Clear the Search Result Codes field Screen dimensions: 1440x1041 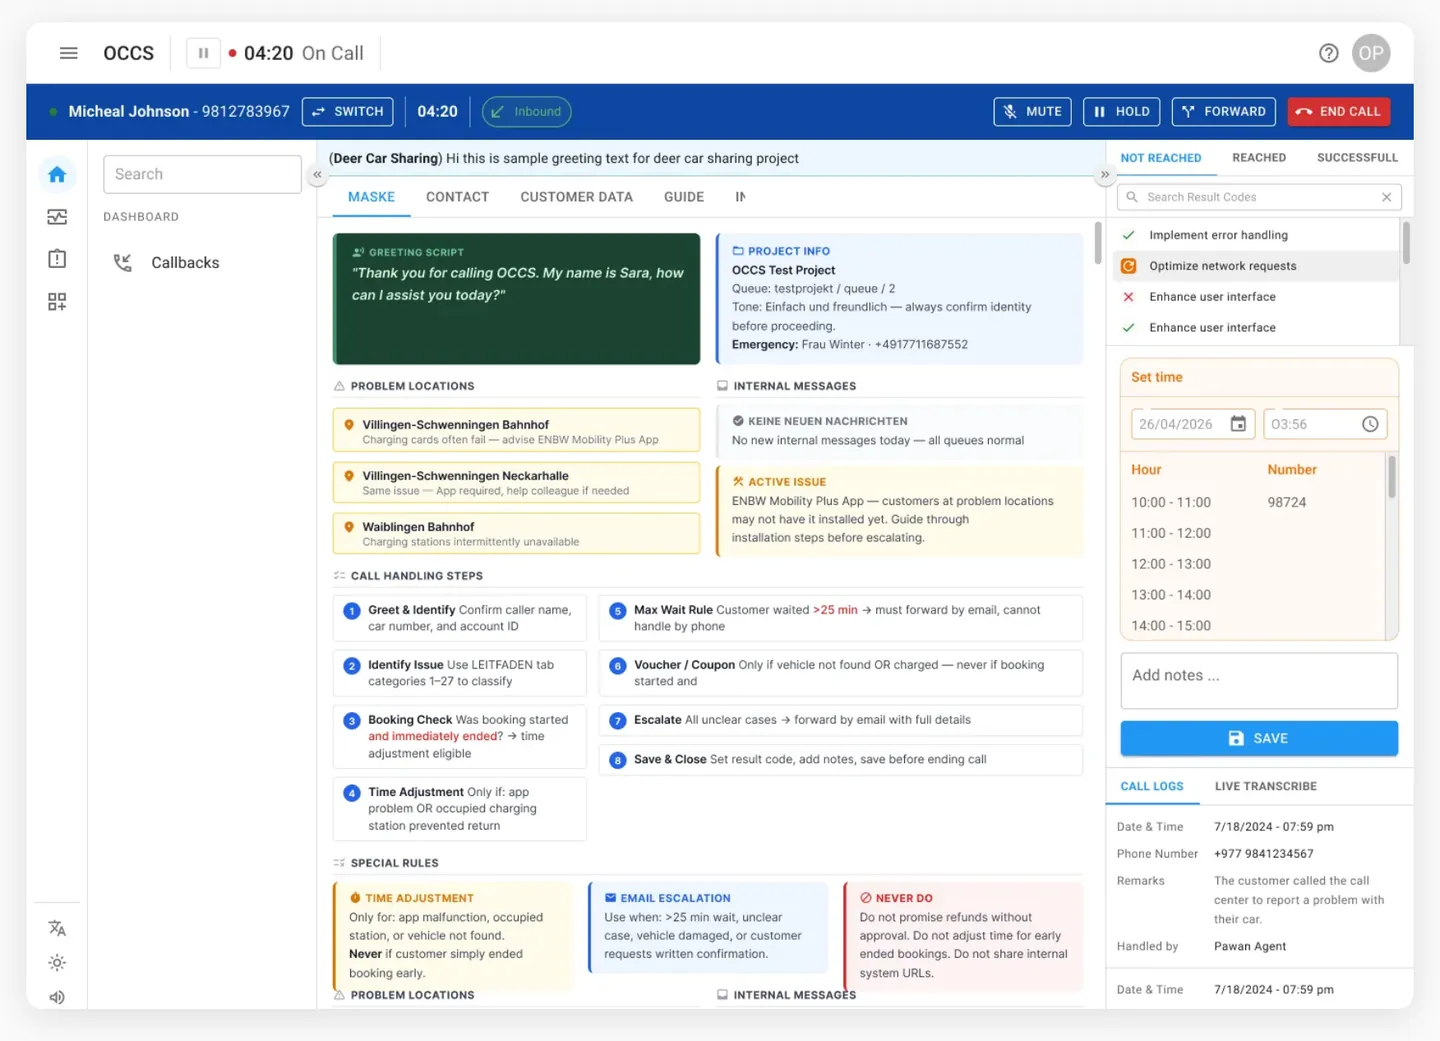click(x=1387, y=197)
